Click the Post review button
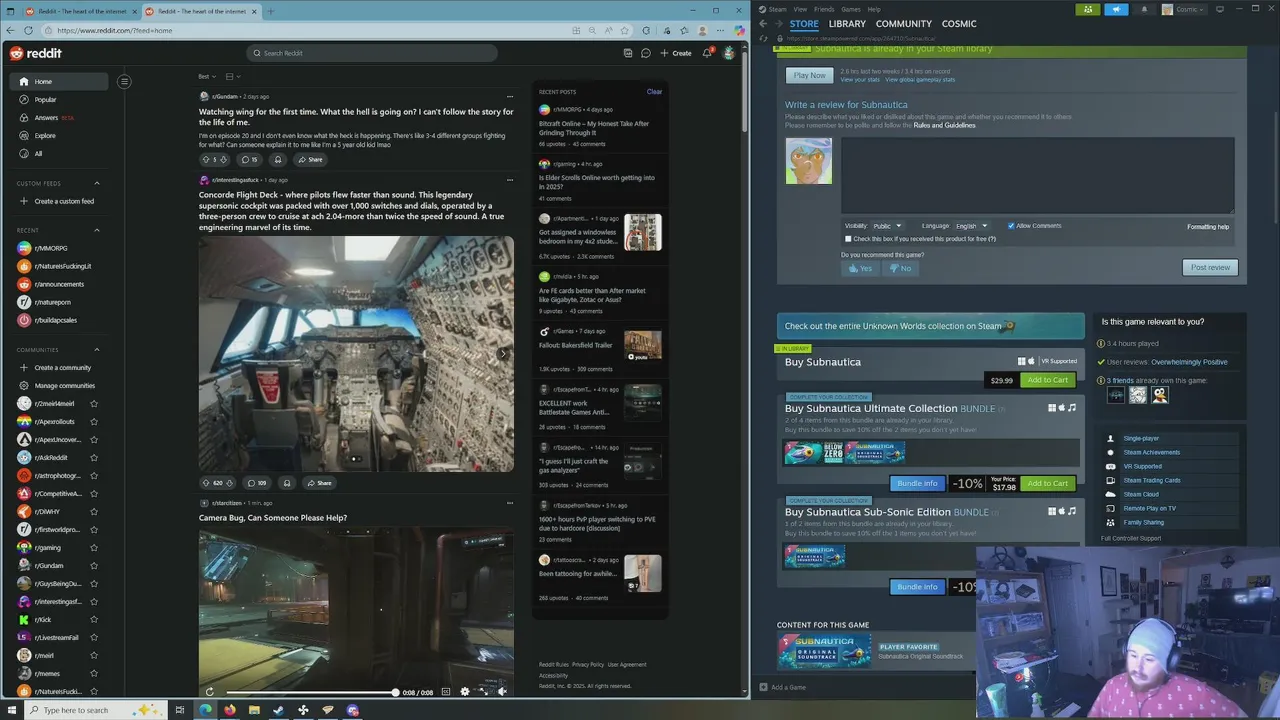The height and width of the screenshot is (720, 1280). 1210,267
